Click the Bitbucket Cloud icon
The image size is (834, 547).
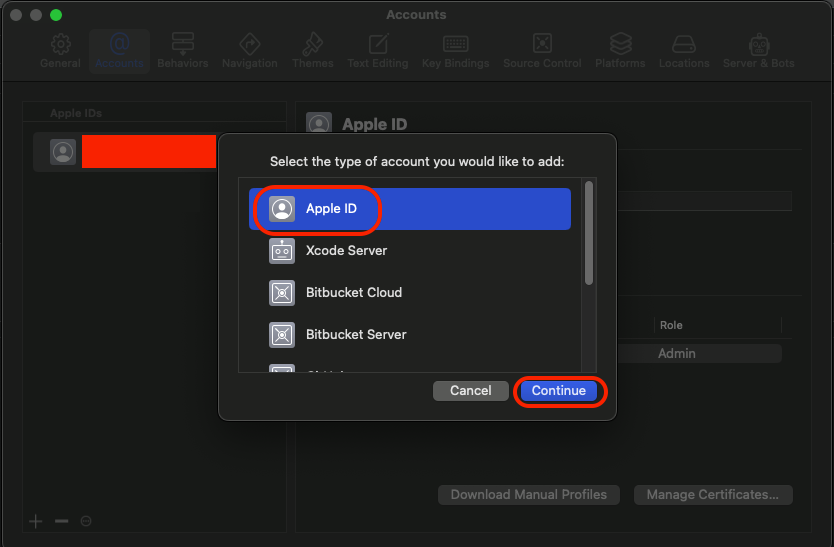point(282,293)
